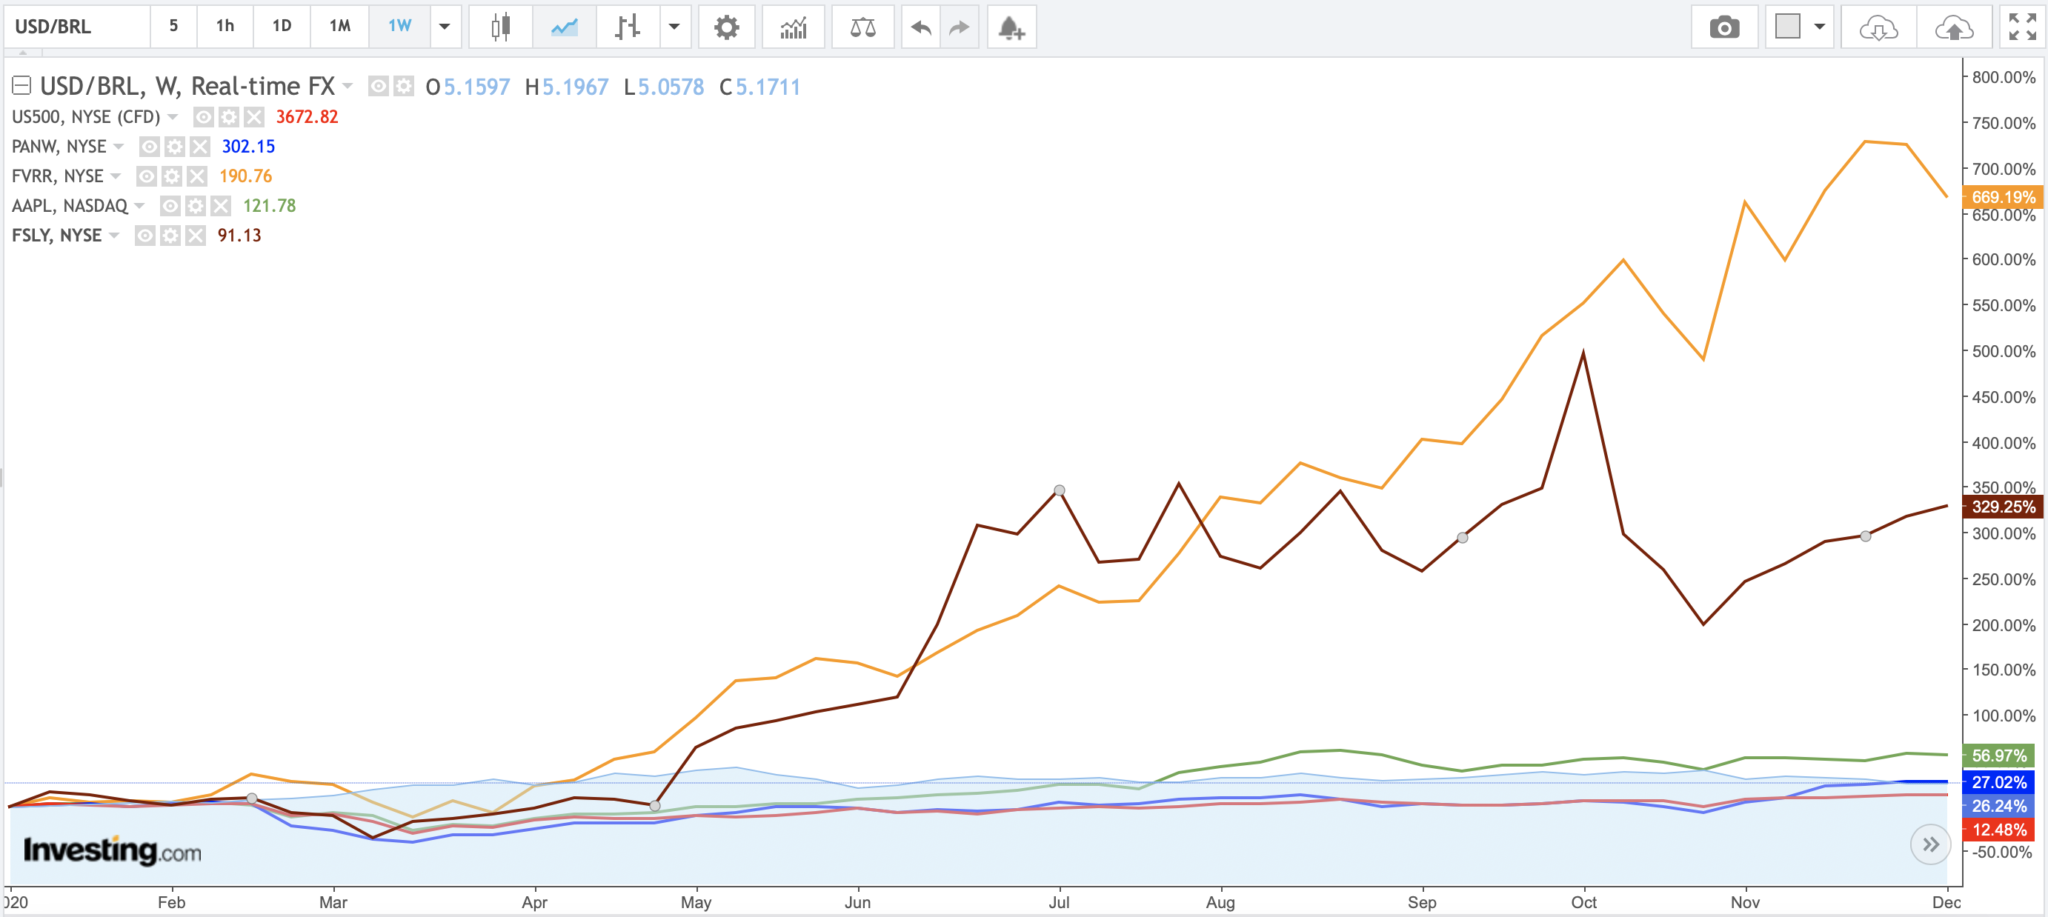
Task: Open the indicators menu
Action: click(793, 27)
